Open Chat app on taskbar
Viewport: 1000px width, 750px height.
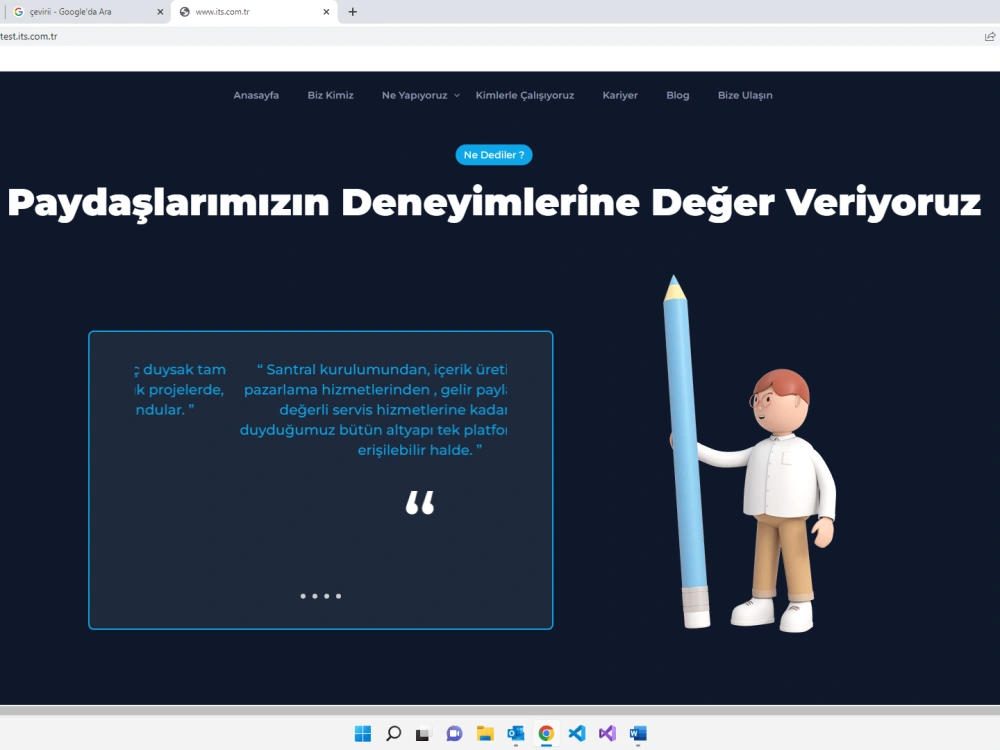click(454, 734)
